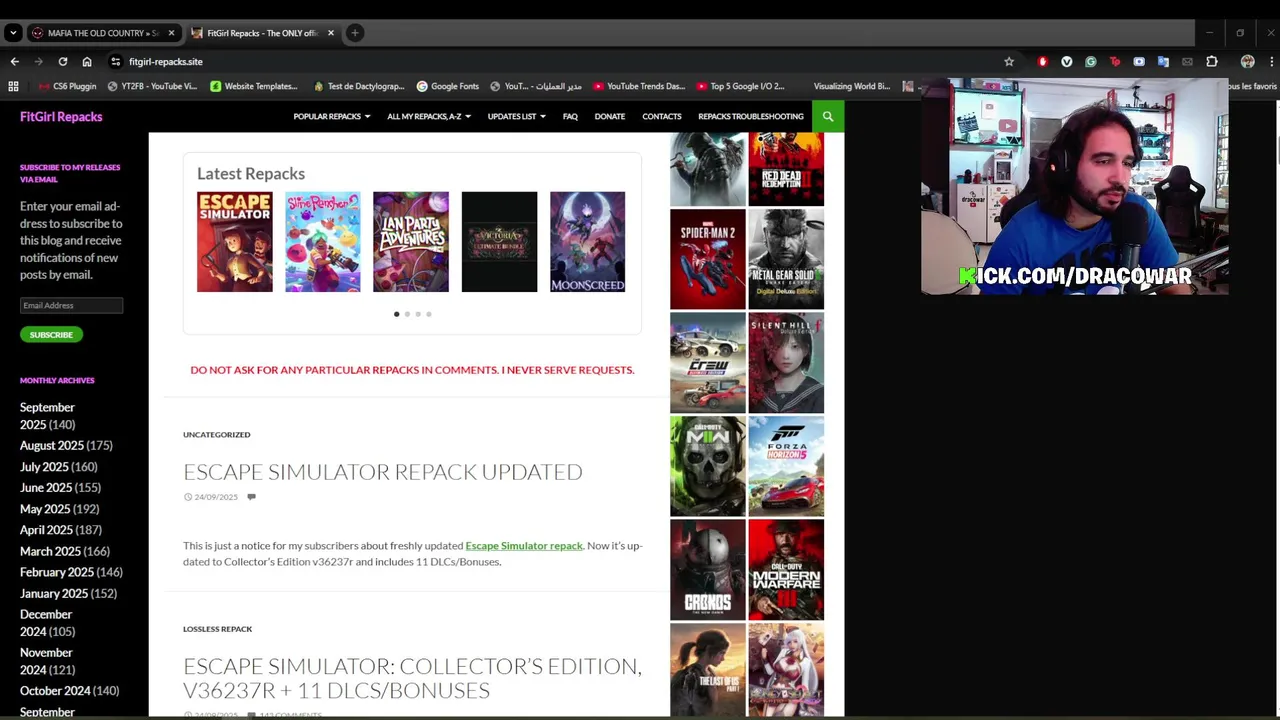Open the camera screenshot extension
The image size is (1280, 720).
pos(1139,62)
